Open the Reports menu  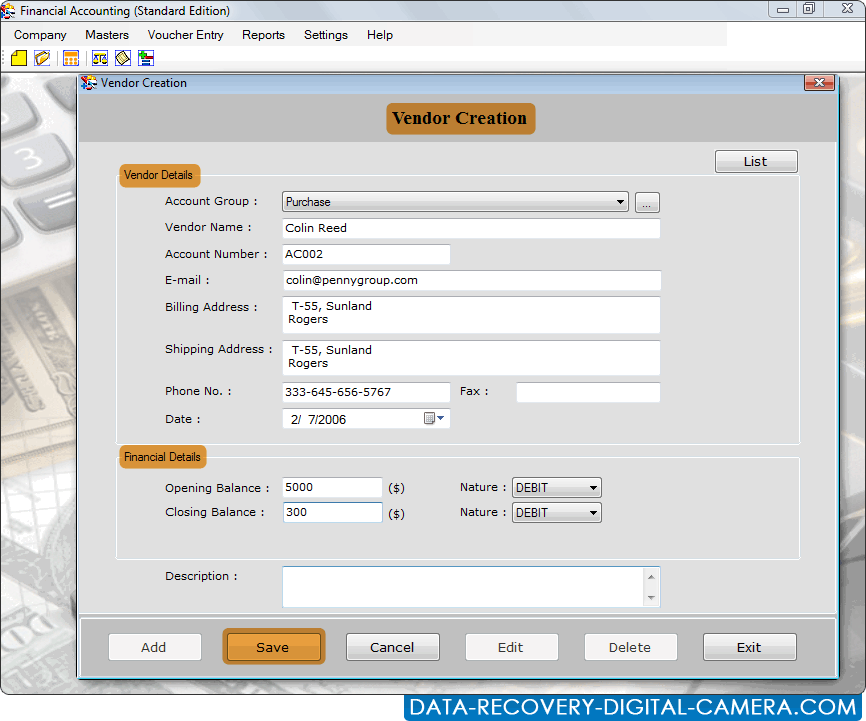[263, 35]
